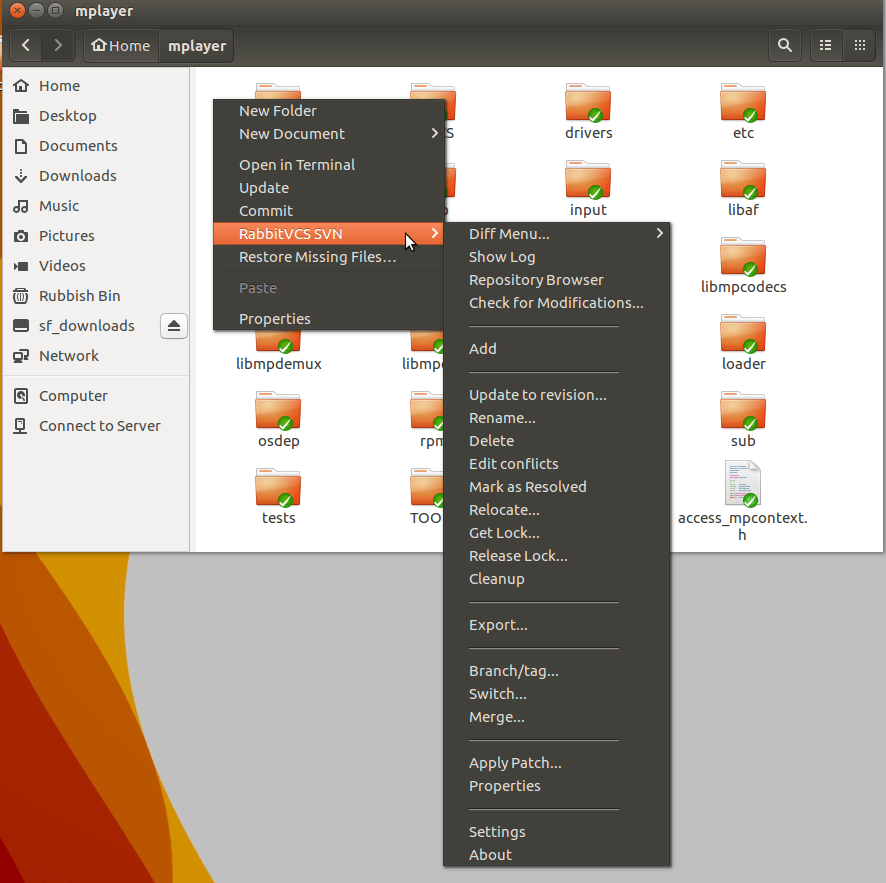Switch to icon grid view layout

pos(859,45)
